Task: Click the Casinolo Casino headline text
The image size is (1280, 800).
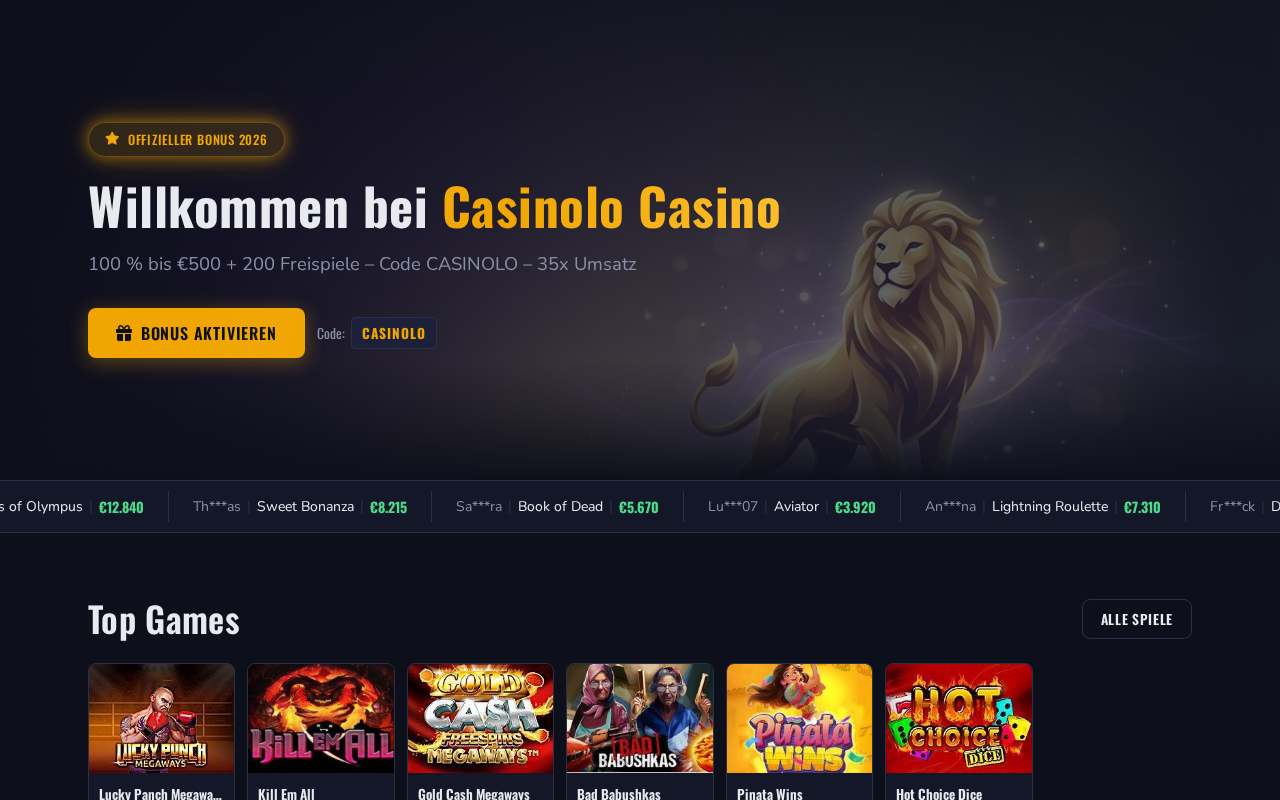Action: coord(611,207)
